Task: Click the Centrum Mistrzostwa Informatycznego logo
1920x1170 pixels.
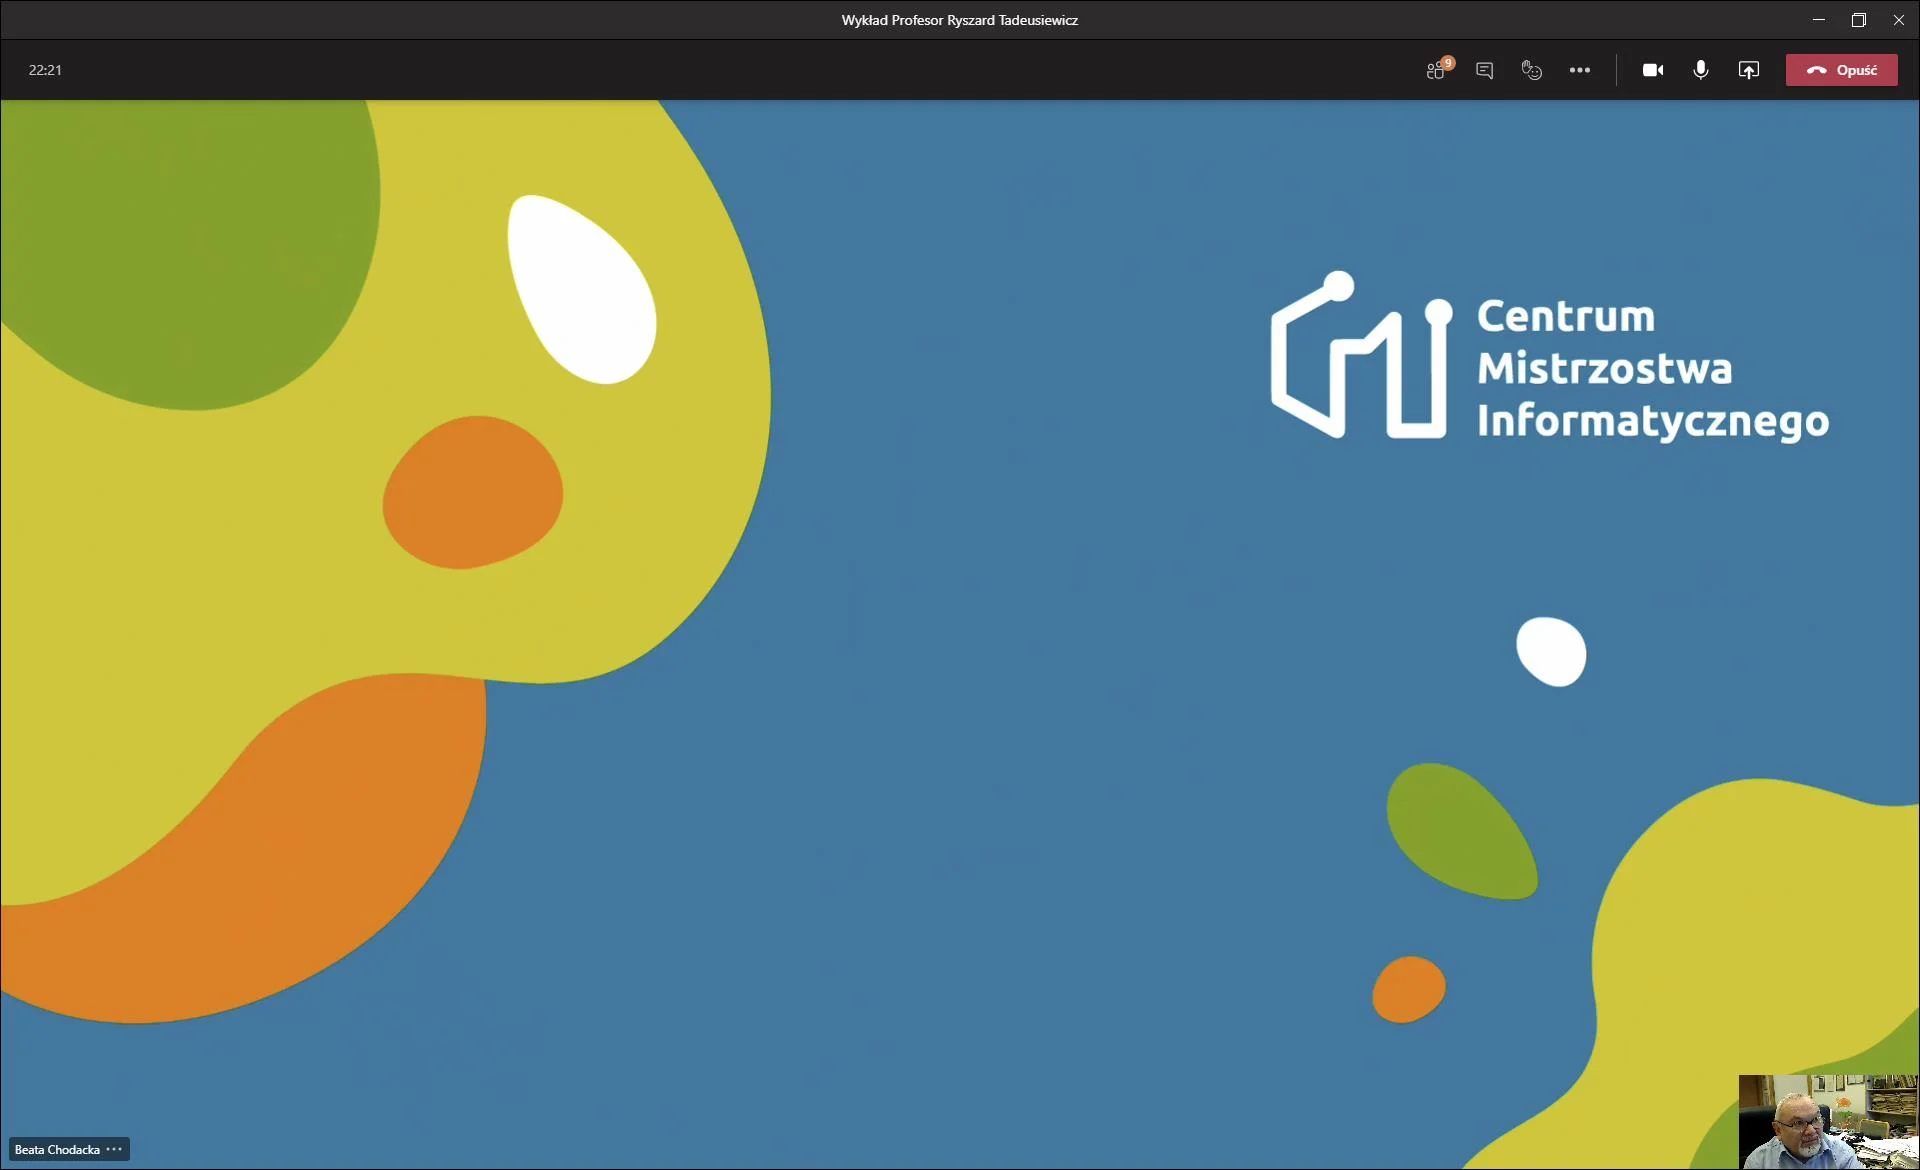Action: point(1549,356)
